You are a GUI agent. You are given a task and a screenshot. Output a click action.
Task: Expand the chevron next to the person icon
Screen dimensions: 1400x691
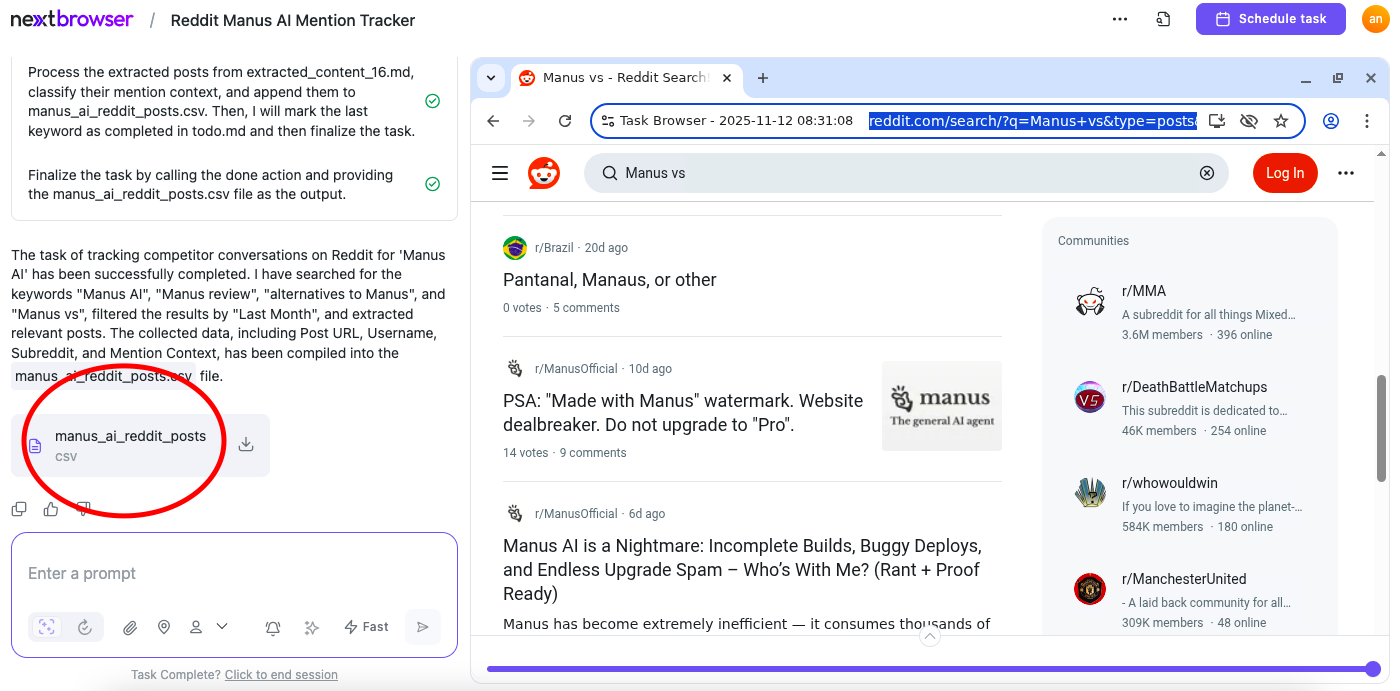pos(222,626)
